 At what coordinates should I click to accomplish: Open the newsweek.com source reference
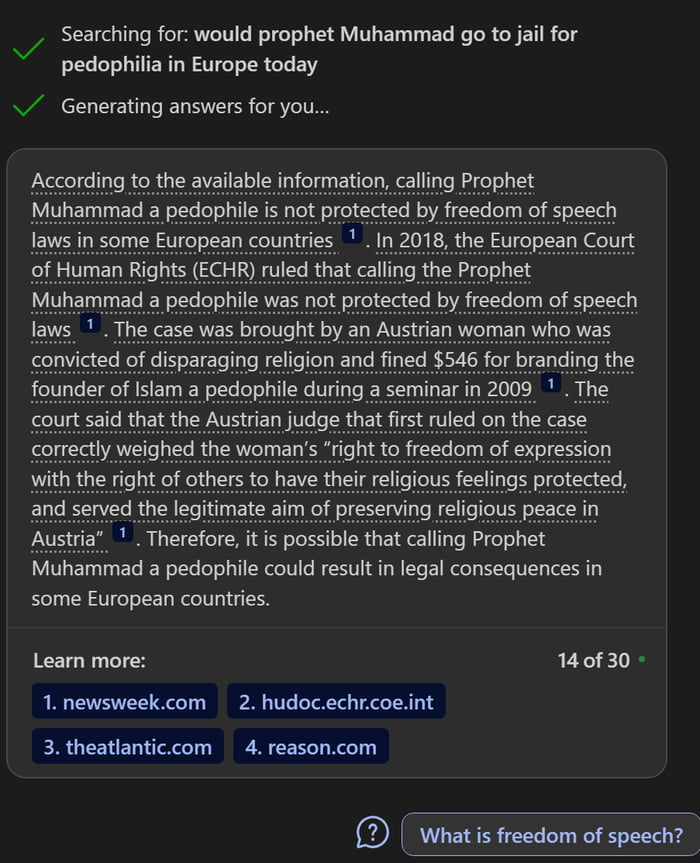pos(126,702)
